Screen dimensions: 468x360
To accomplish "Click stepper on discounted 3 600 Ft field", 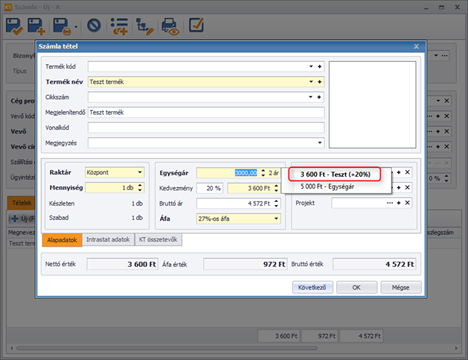I will pyautogui.click(x=276, y=188).
